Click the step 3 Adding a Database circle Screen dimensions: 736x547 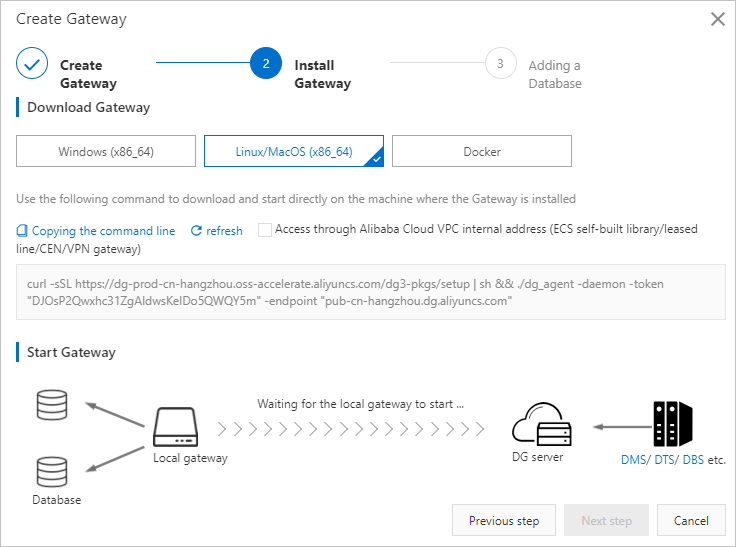coord(500,63)
